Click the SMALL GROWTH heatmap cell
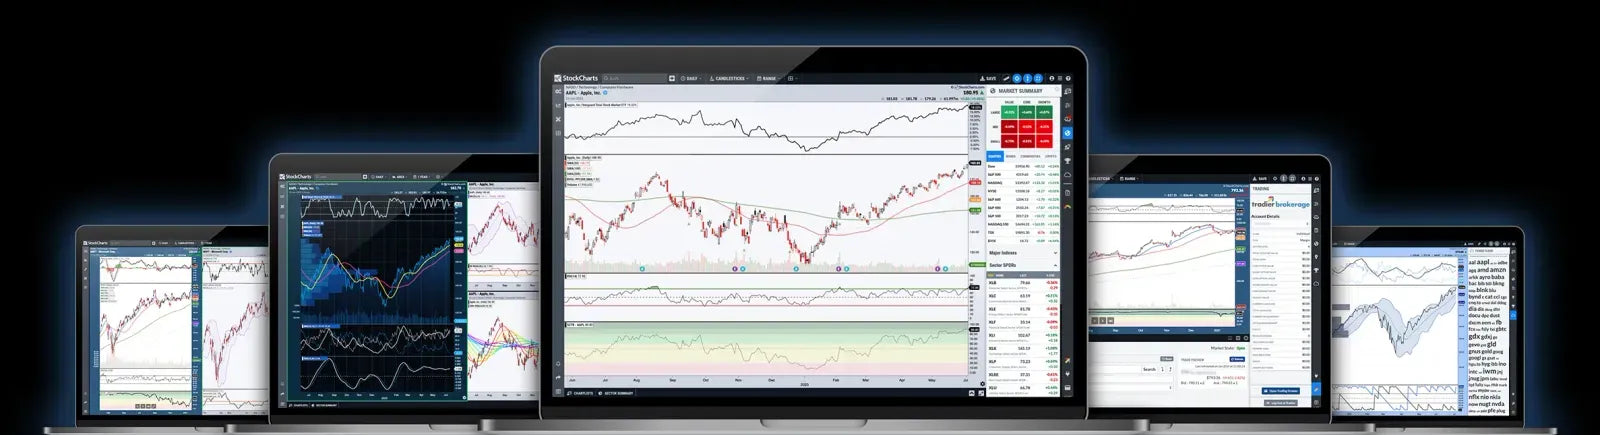Viewport: 1600px width, 435px height. coord(1044,141)
